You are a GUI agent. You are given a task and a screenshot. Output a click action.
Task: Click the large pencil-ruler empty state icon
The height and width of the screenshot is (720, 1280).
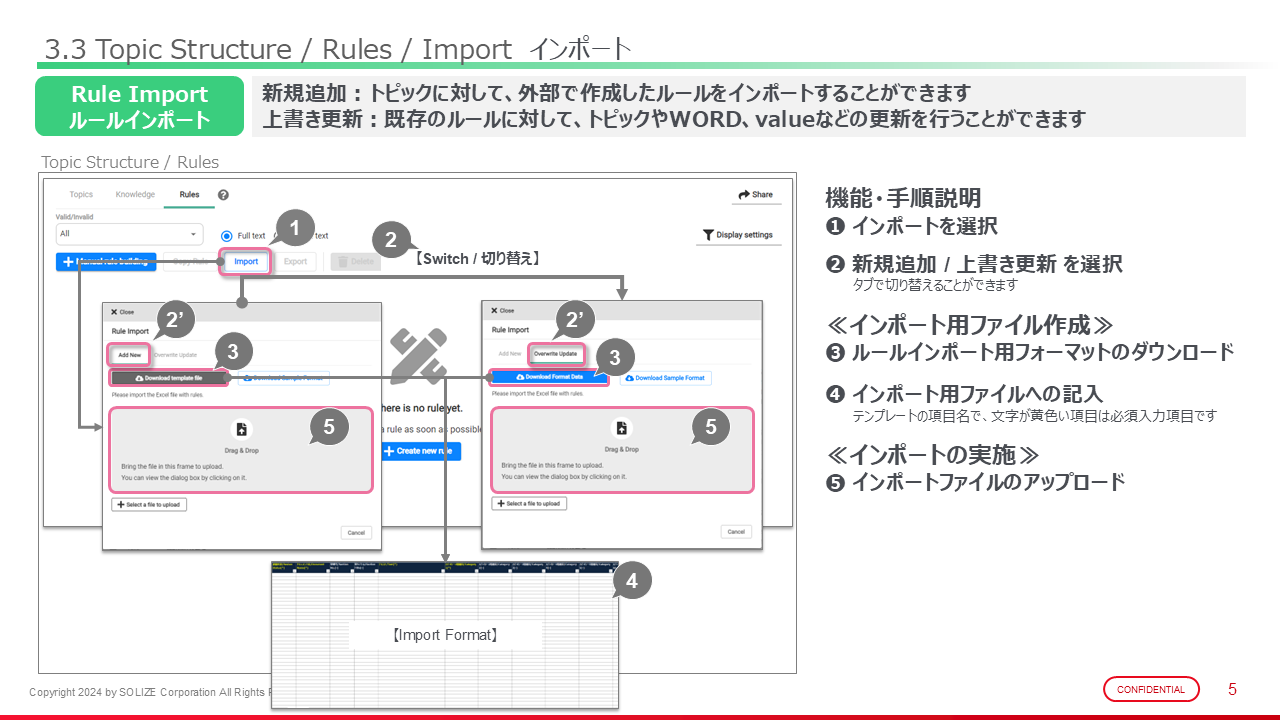coord(418,356)
